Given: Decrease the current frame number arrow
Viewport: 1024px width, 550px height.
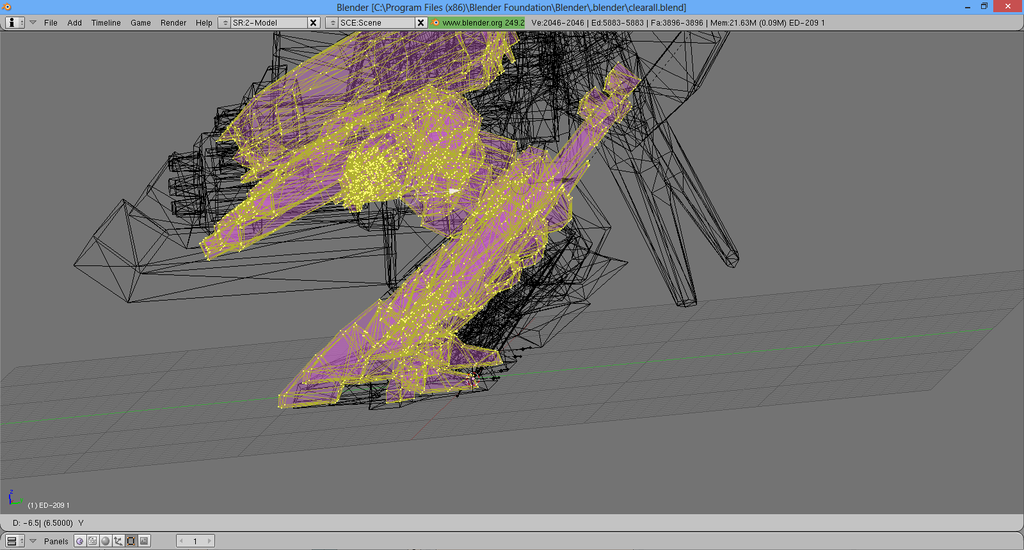Looking at the screenshot, I should (x=182, y=541).
